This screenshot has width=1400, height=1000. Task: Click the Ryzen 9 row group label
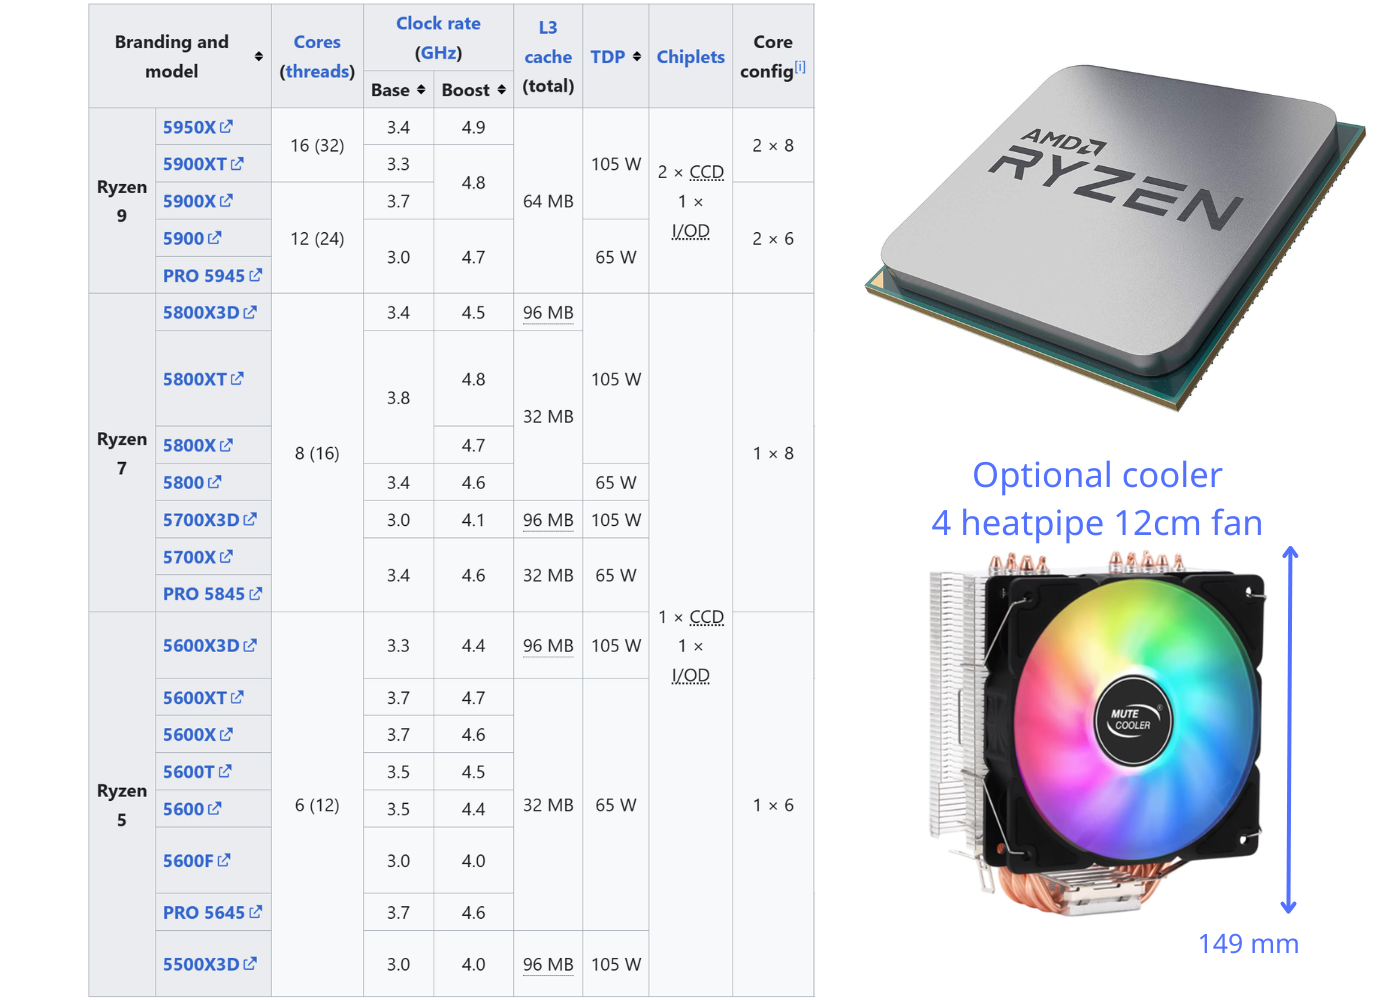point(122,201)
